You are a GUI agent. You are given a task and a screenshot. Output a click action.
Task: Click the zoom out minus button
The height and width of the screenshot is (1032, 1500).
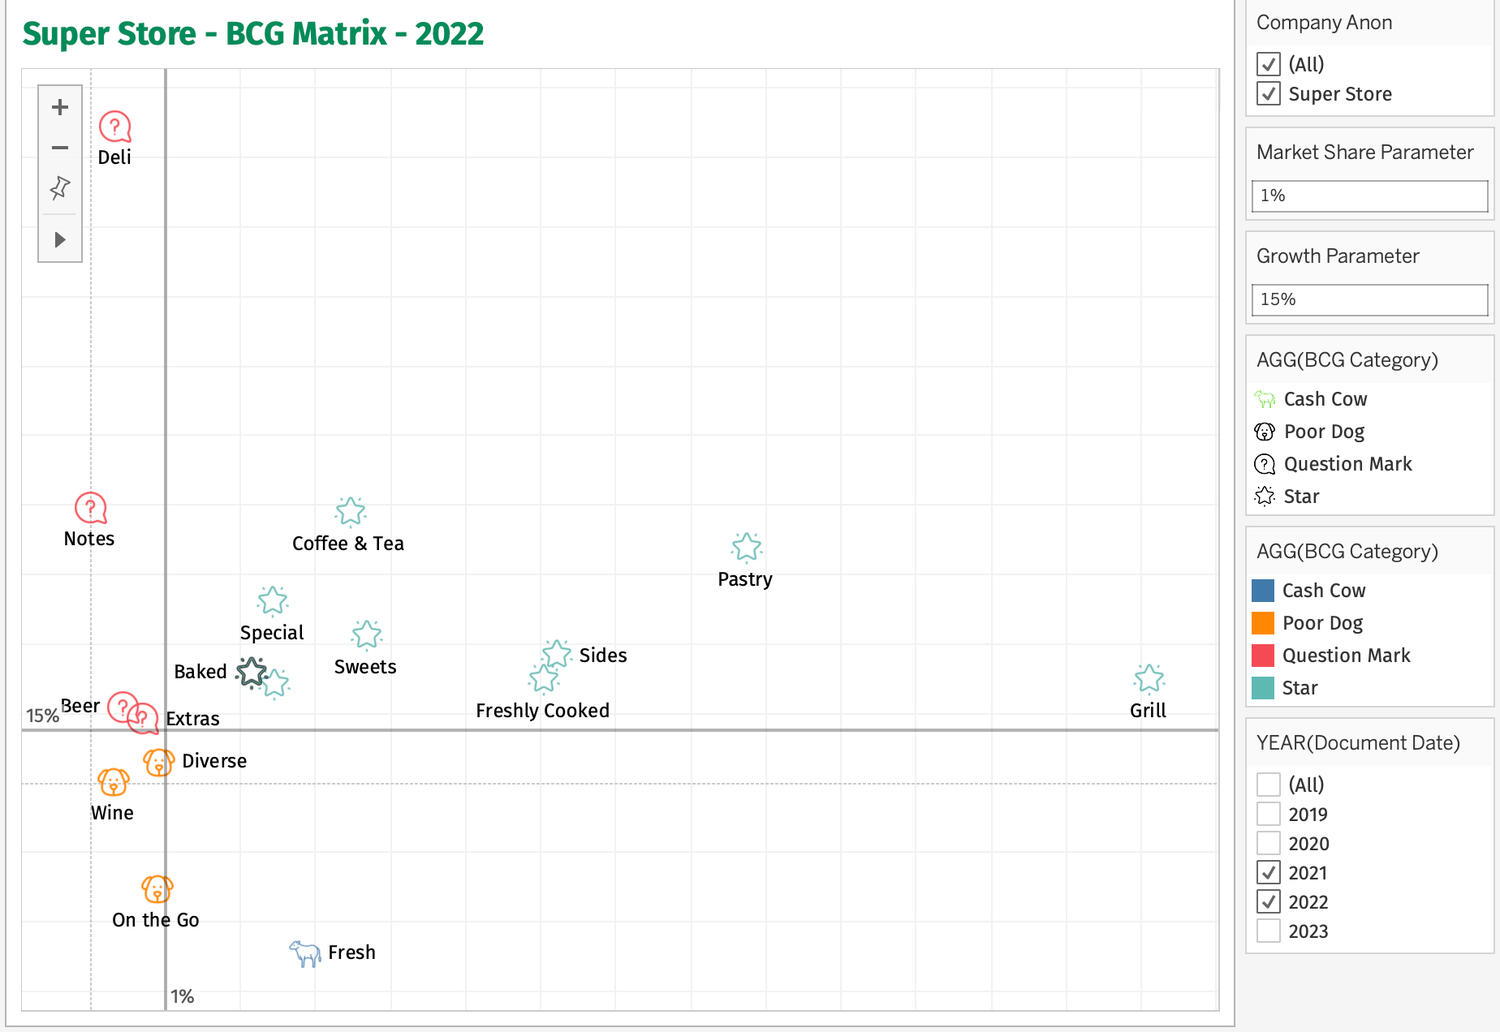point(60,148)
